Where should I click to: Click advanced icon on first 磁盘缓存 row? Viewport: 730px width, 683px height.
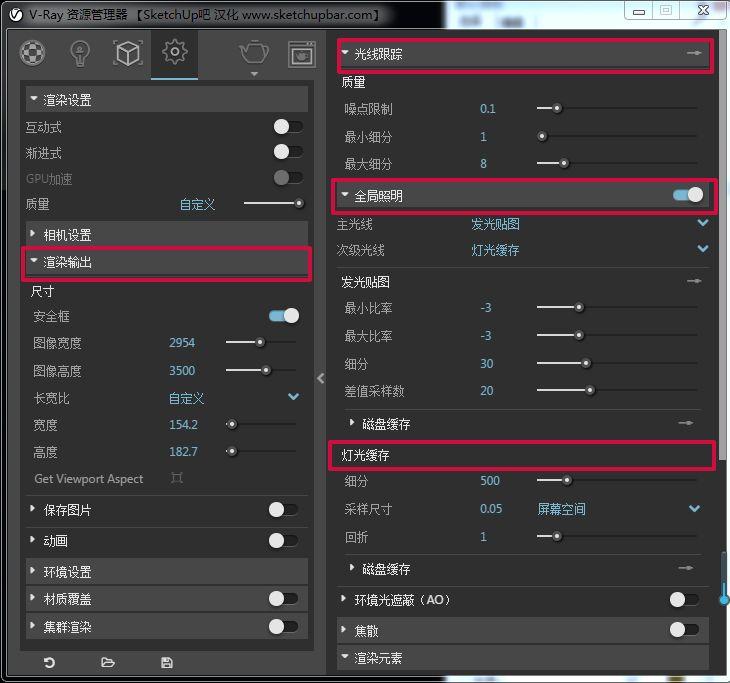tap(686, 423)
